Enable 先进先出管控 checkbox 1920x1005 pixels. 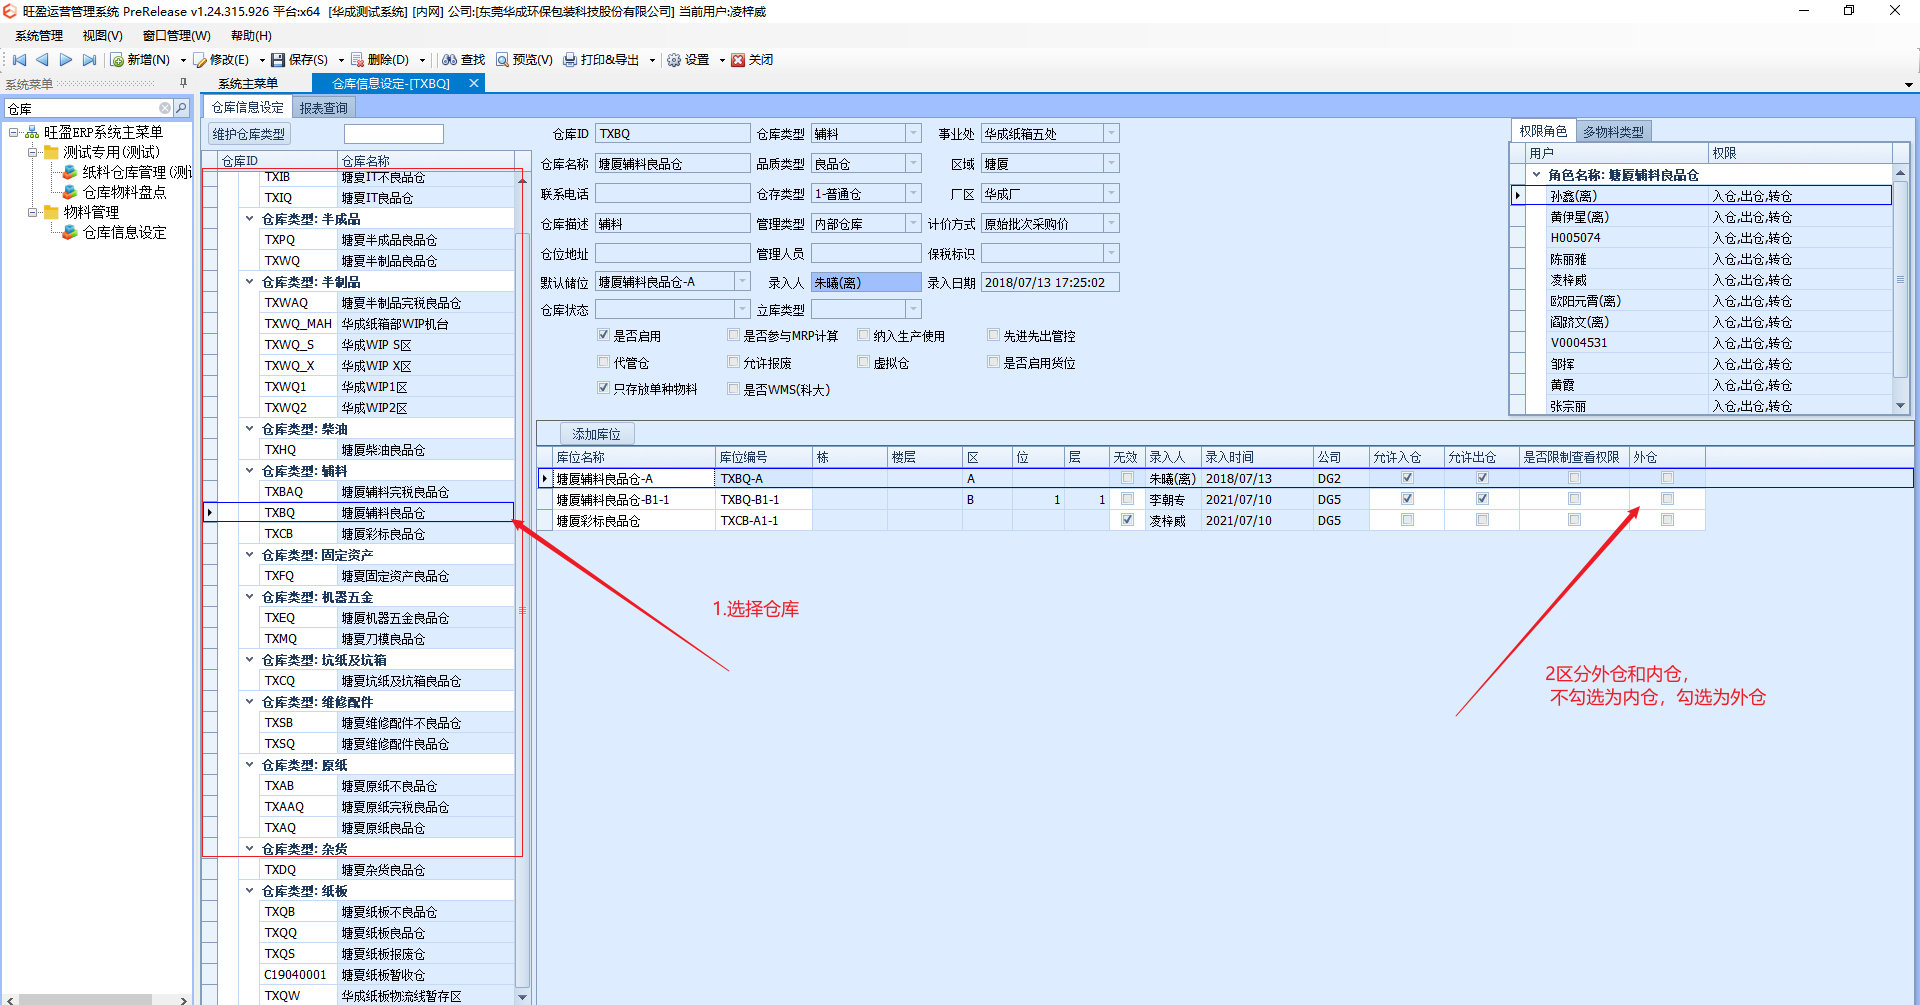click(x=993, y=335)
